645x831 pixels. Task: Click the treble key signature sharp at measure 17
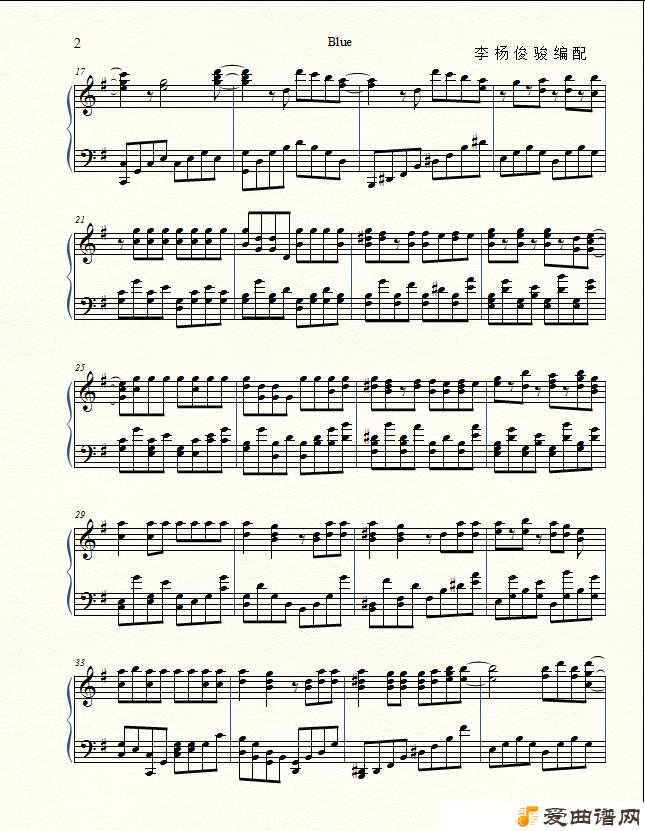click(101, 83)
